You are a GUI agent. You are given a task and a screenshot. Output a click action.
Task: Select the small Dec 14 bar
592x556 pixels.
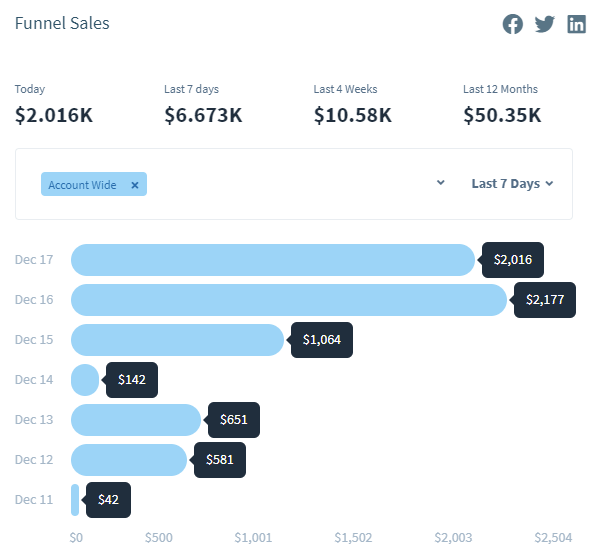click(85, 380)
